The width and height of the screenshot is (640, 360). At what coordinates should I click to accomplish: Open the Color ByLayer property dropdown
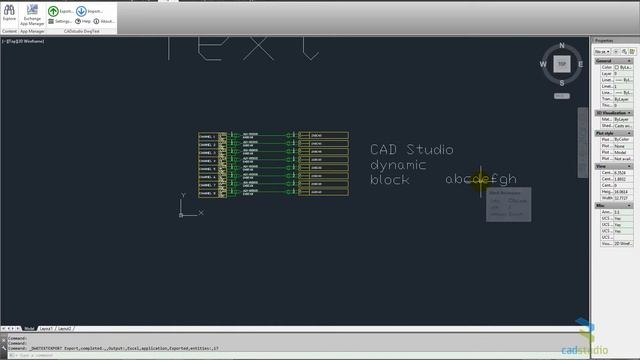(x=623, y=67)
